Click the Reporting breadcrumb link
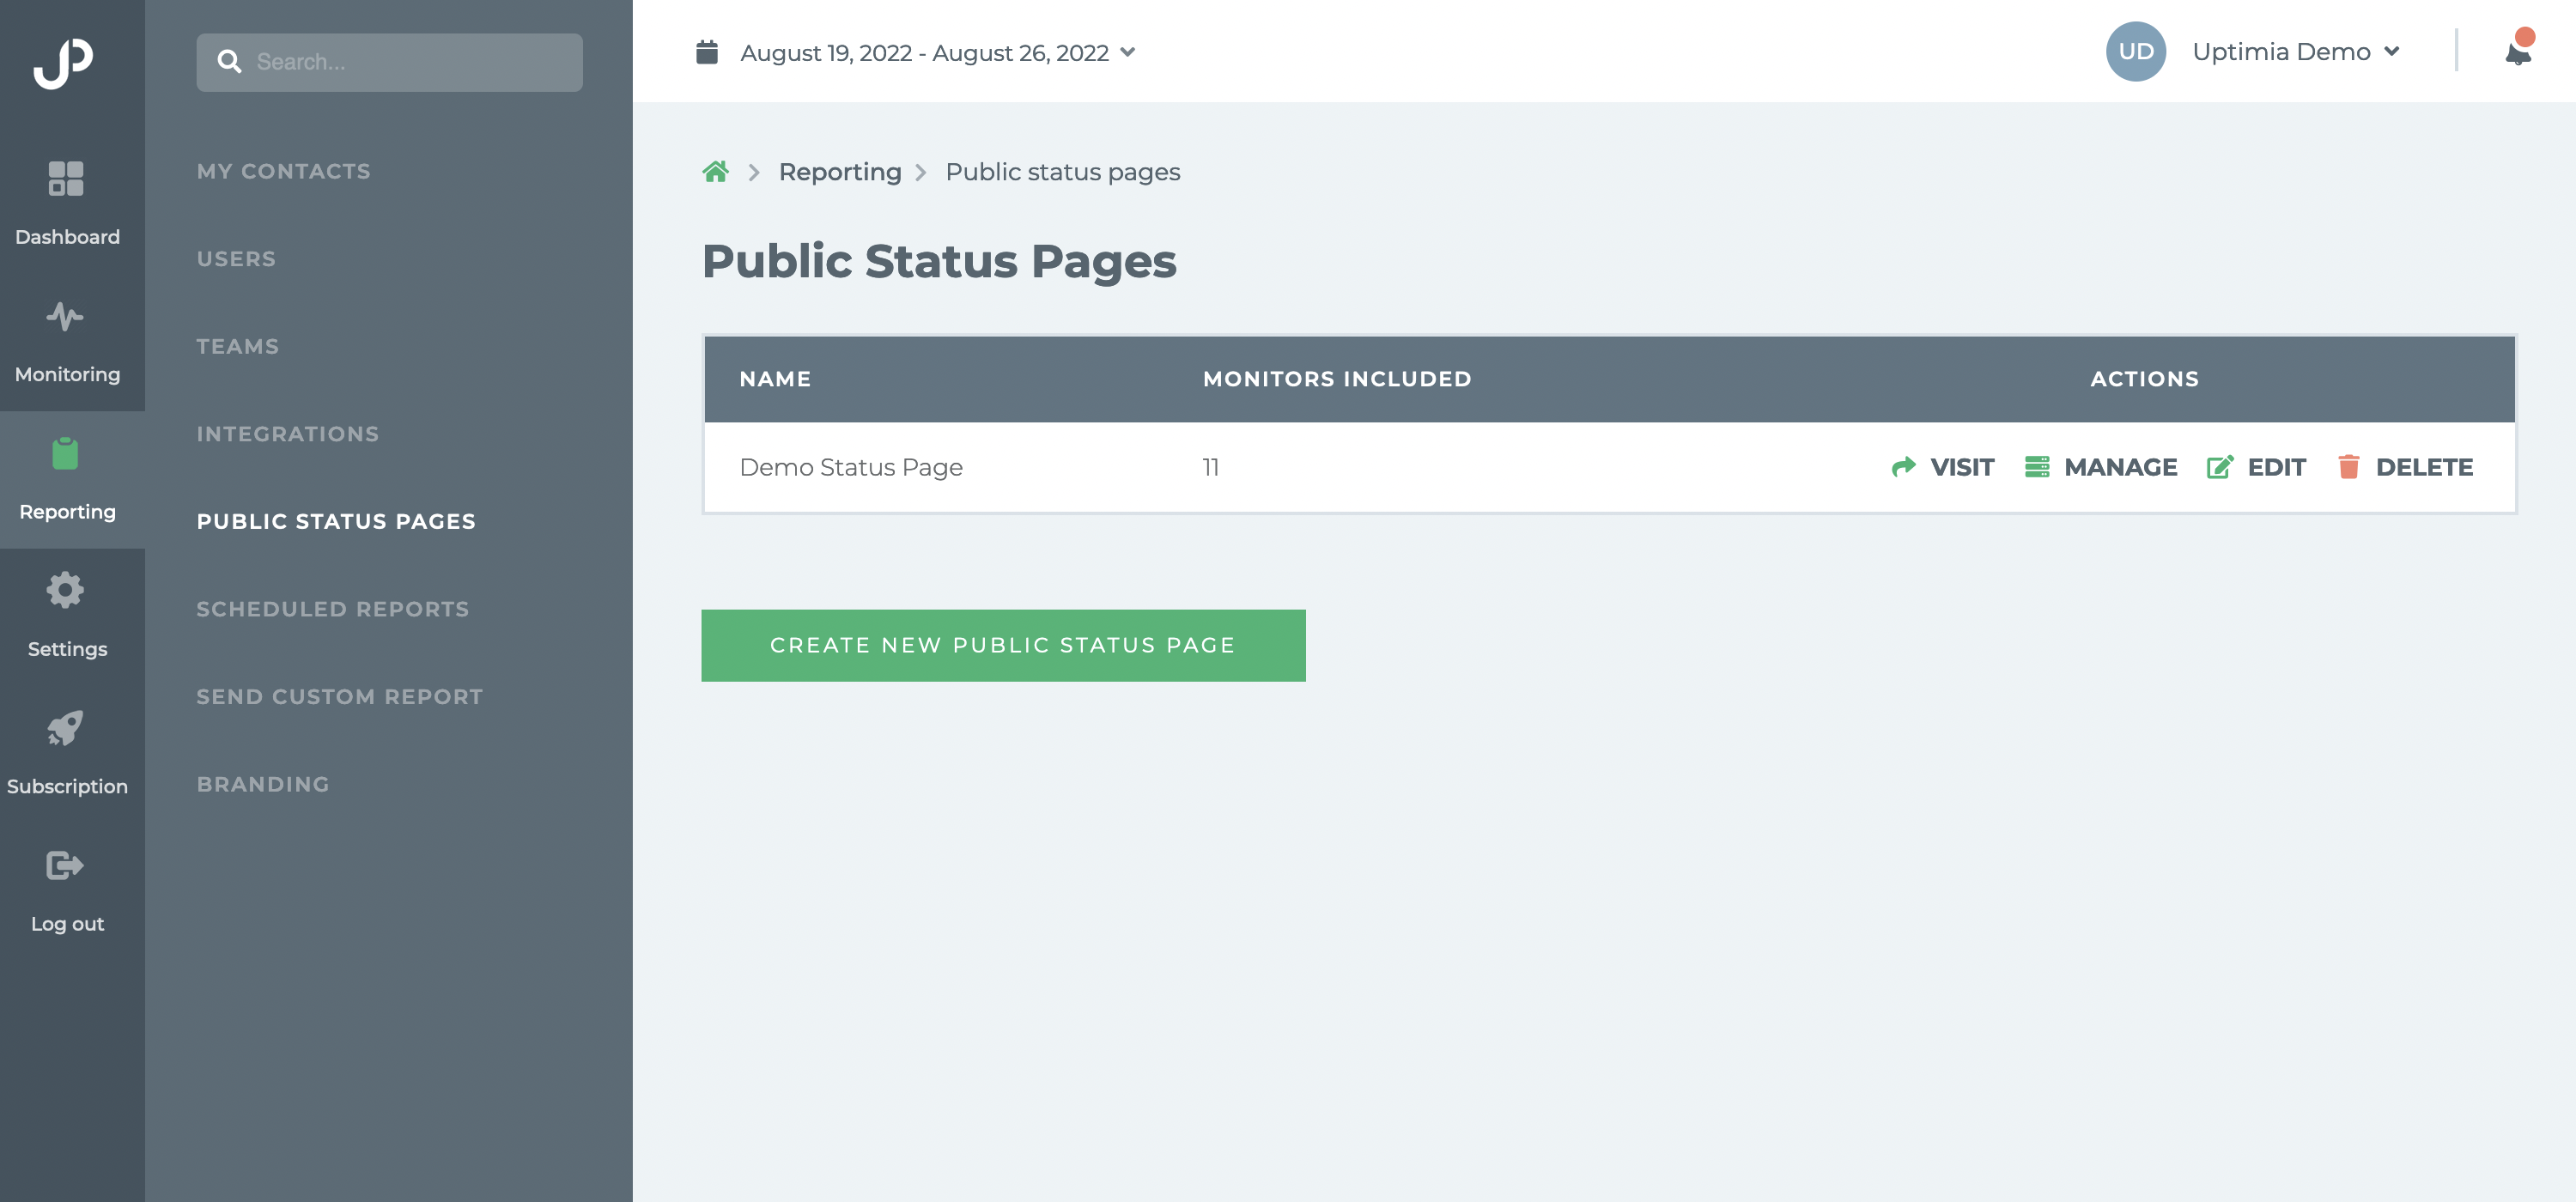Image resolution: width=2576 pixels, height=1202 pixels. (x=840, y=172)
